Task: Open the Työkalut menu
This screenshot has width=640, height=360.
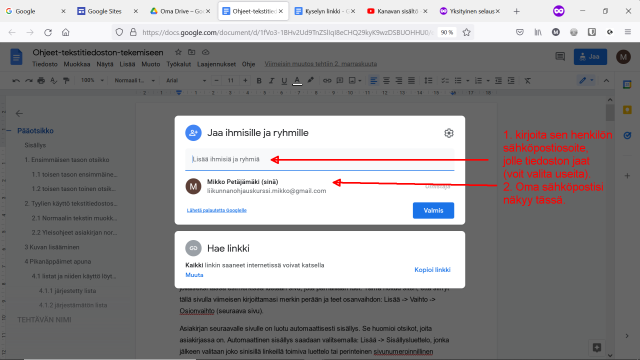Action: pyautogui.click(x=179, y=64)
